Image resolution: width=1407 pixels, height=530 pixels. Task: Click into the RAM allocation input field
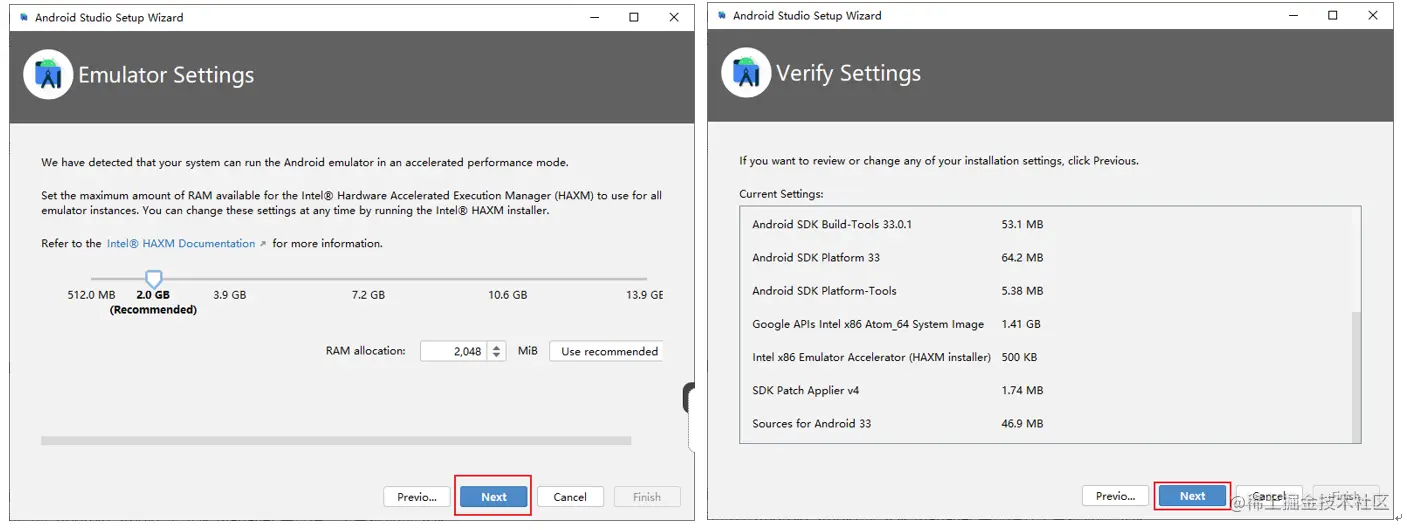pyautogui.click(x=453, y=351)
